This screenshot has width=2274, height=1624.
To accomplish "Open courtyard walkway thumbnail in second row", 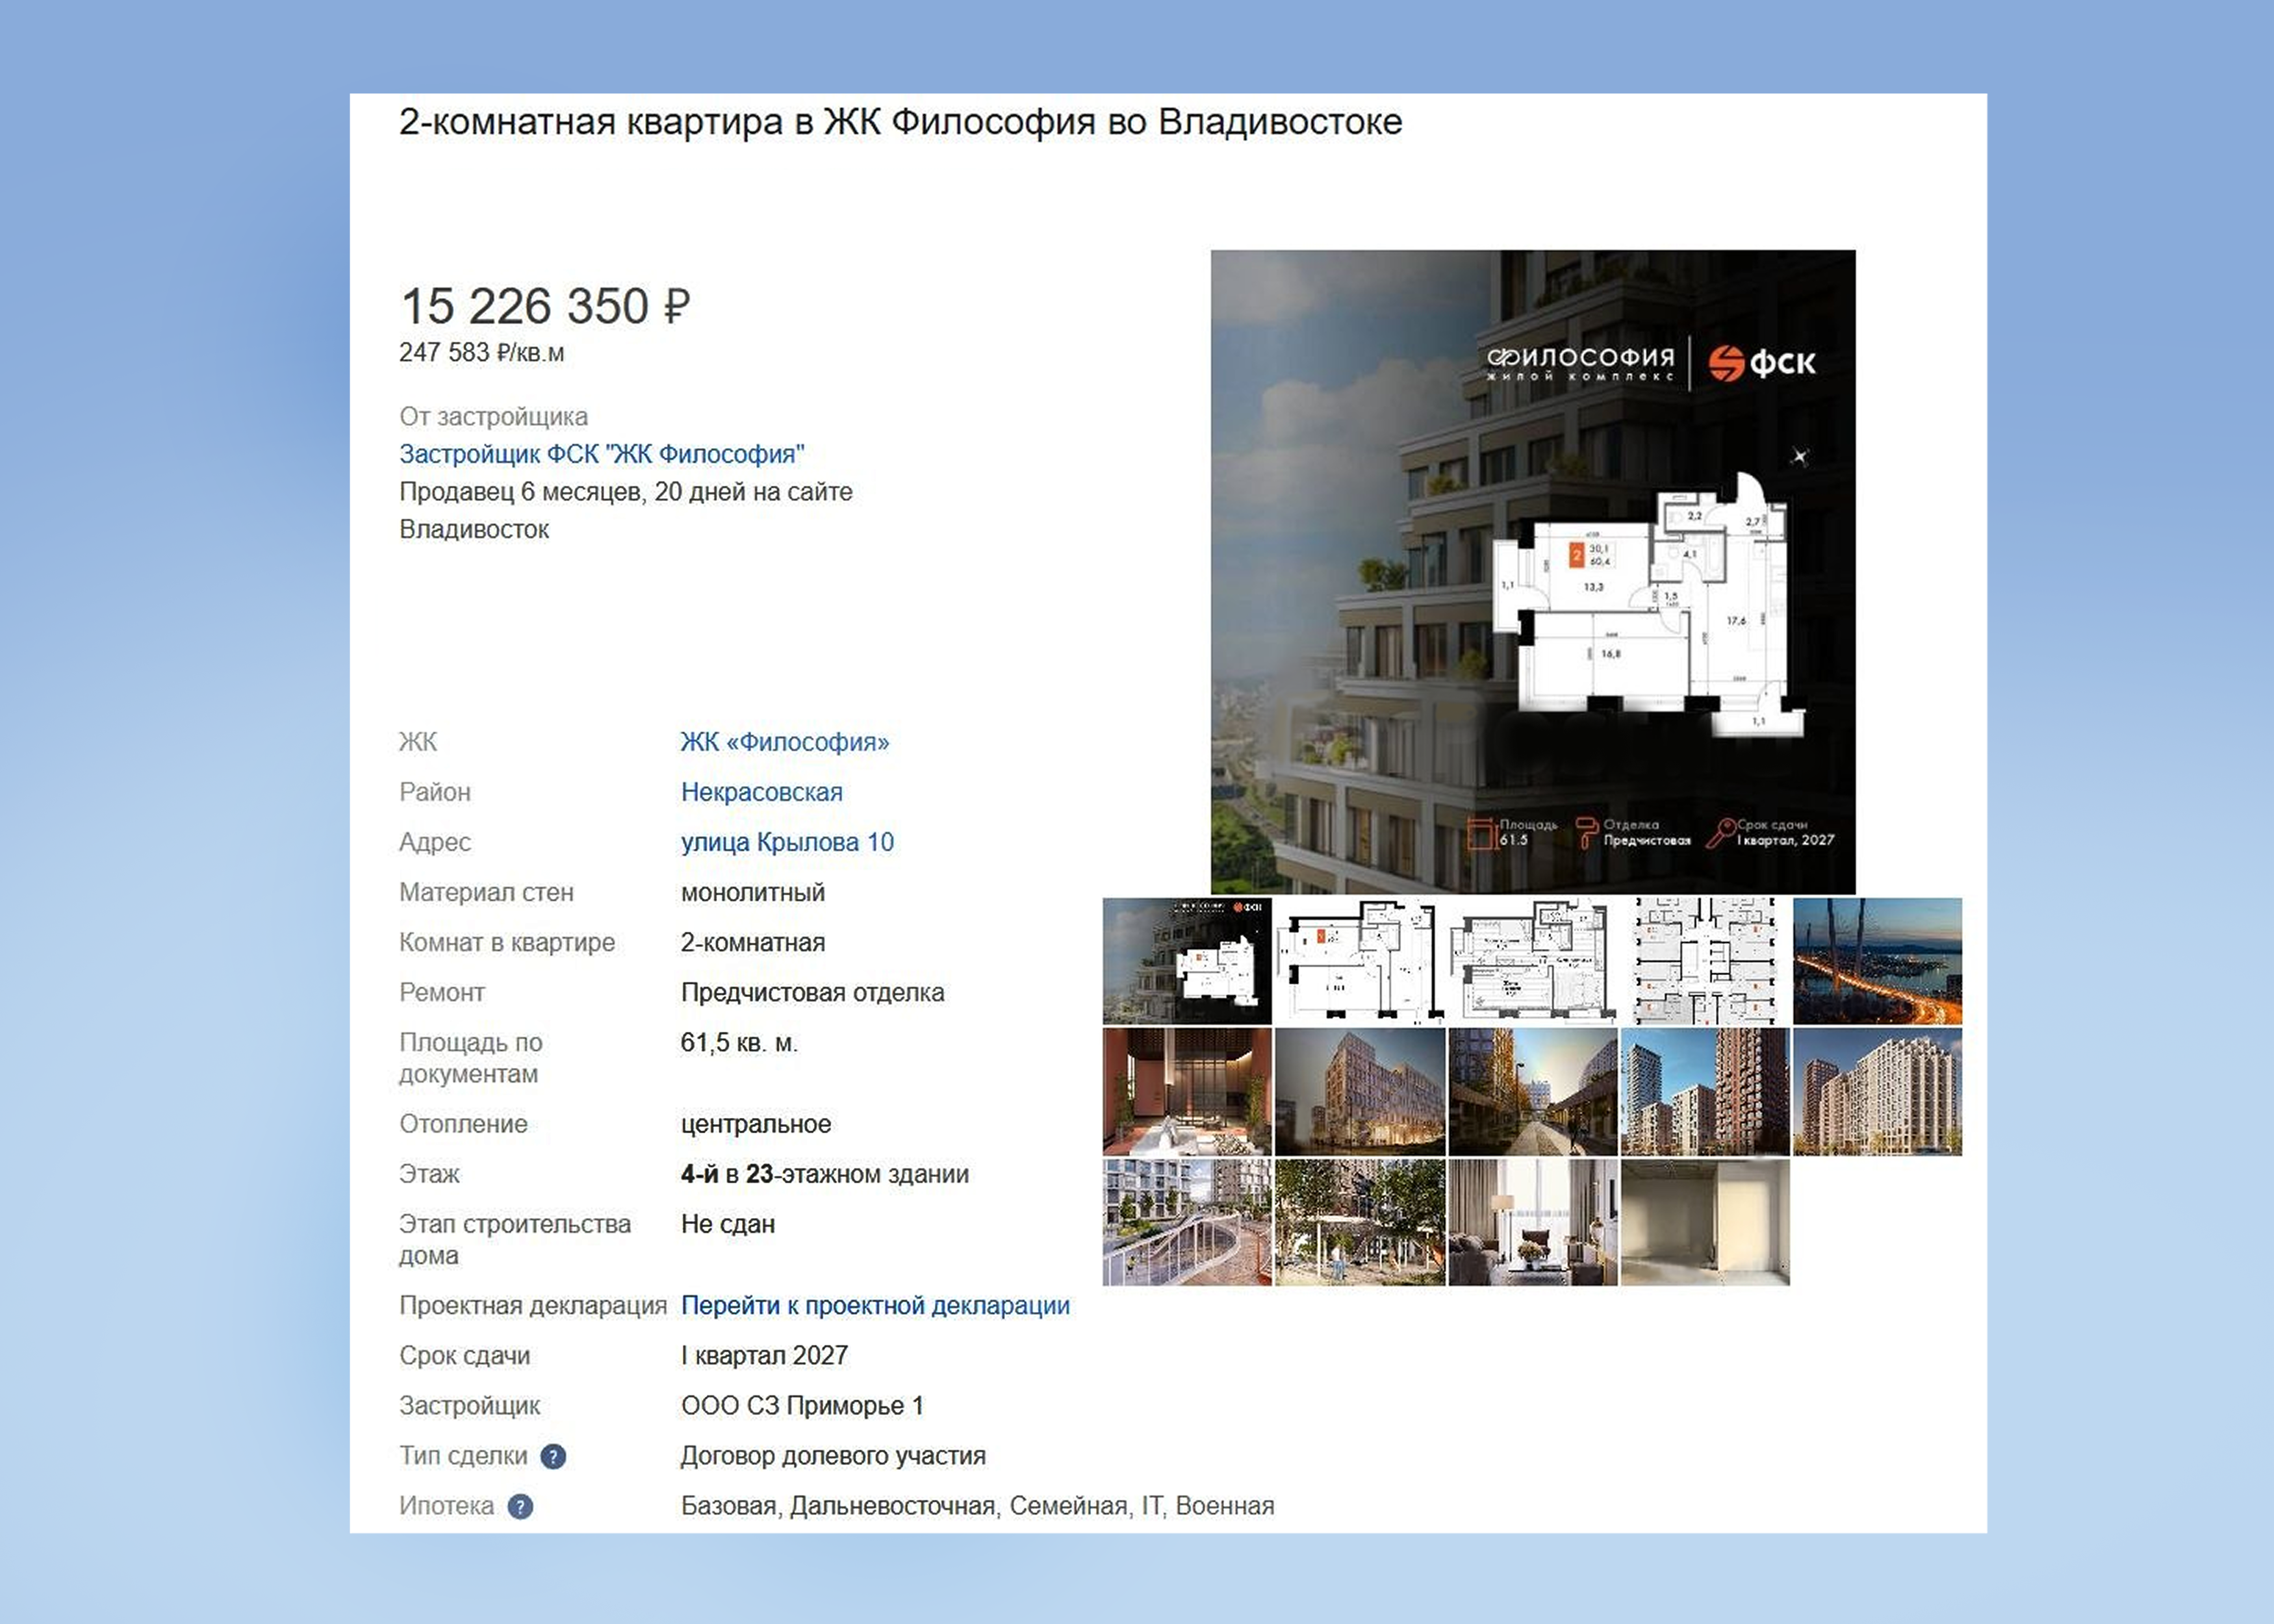I will (x=1532, y=1091).
